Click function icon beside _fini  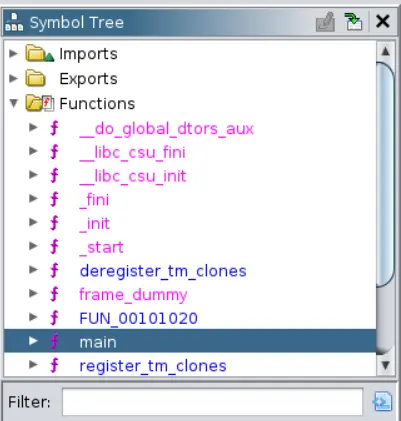[x=54, y=200]
